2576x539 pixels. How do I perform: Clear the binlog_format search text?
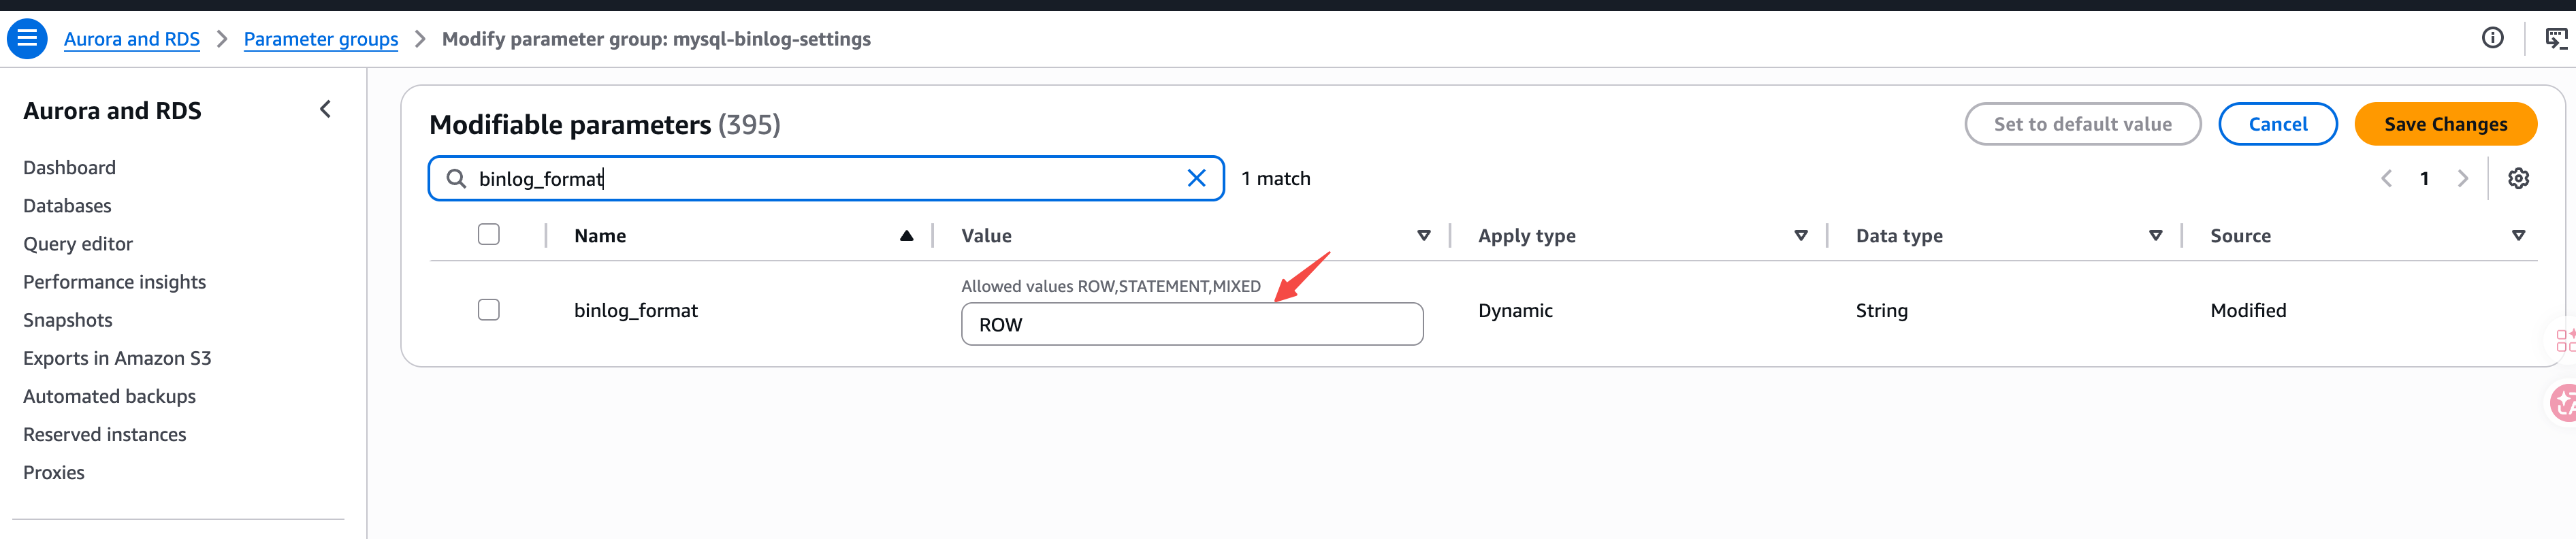coord(1196,178)
